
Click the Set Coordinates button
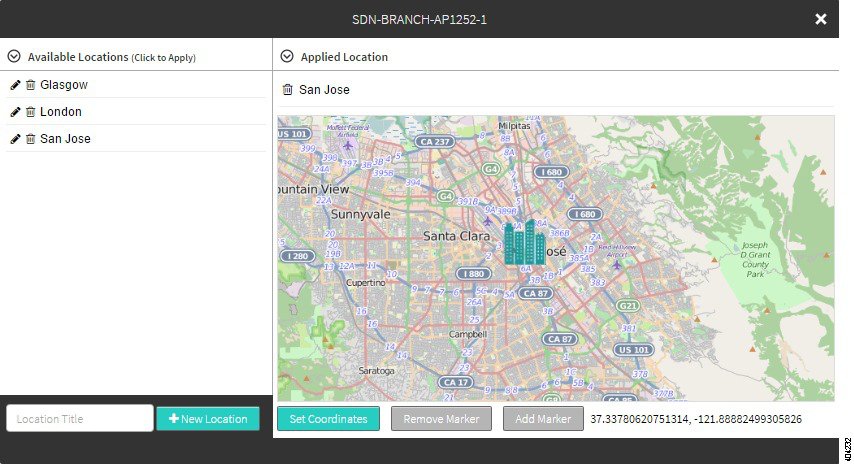pyautogui.click(x=328, y=419)
